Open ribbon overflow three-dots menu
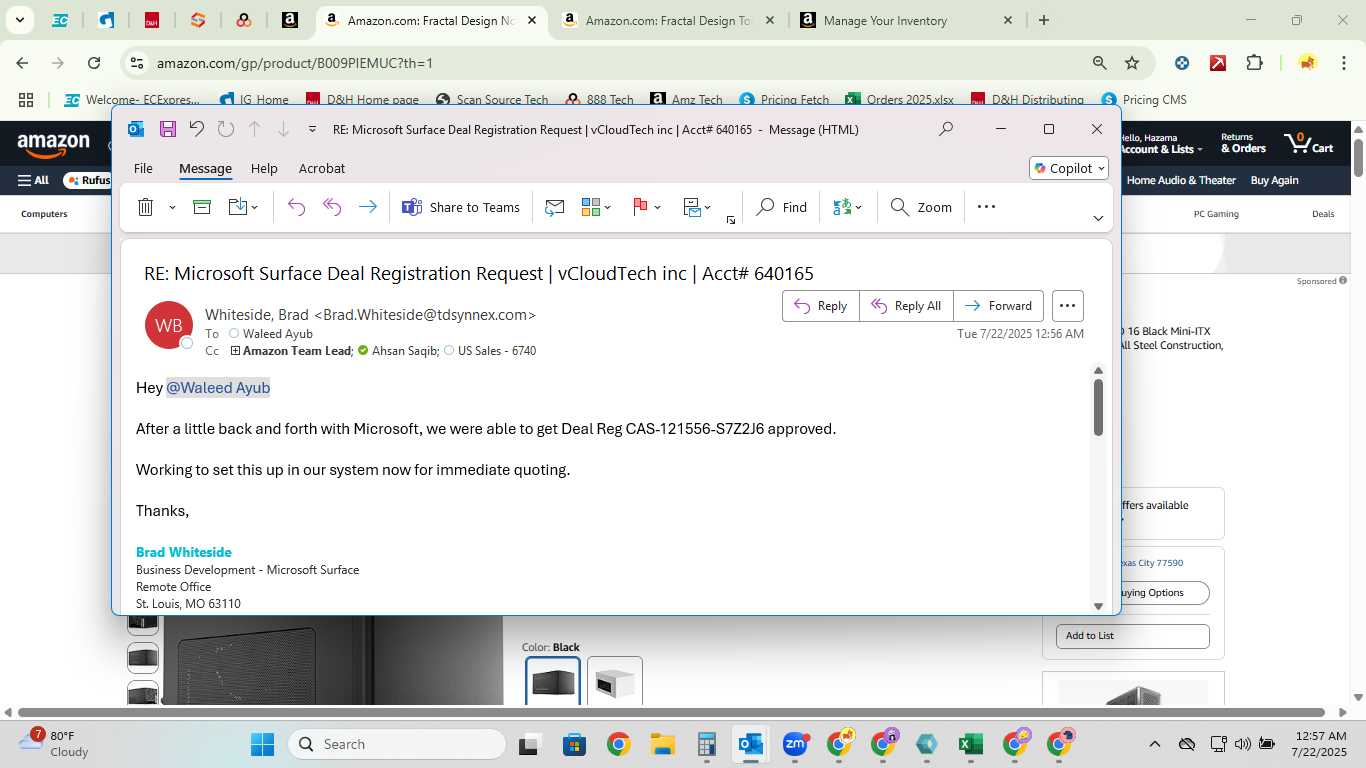This screenshot has width=1366, height=768. click(986, 207)
